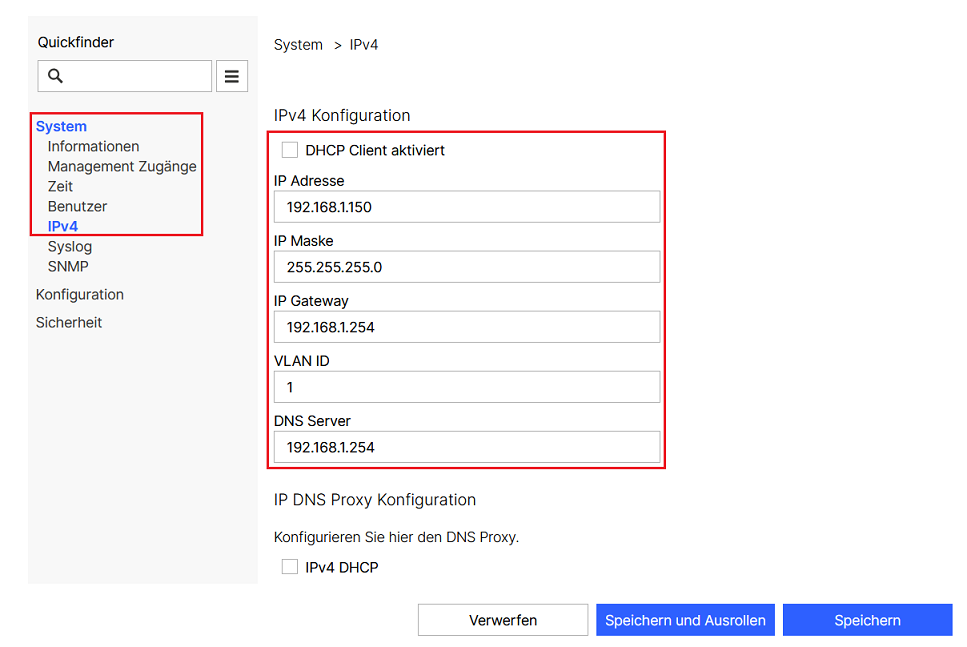Navigate to SNMP settings
967x647 pixels.
coord(68,266)
